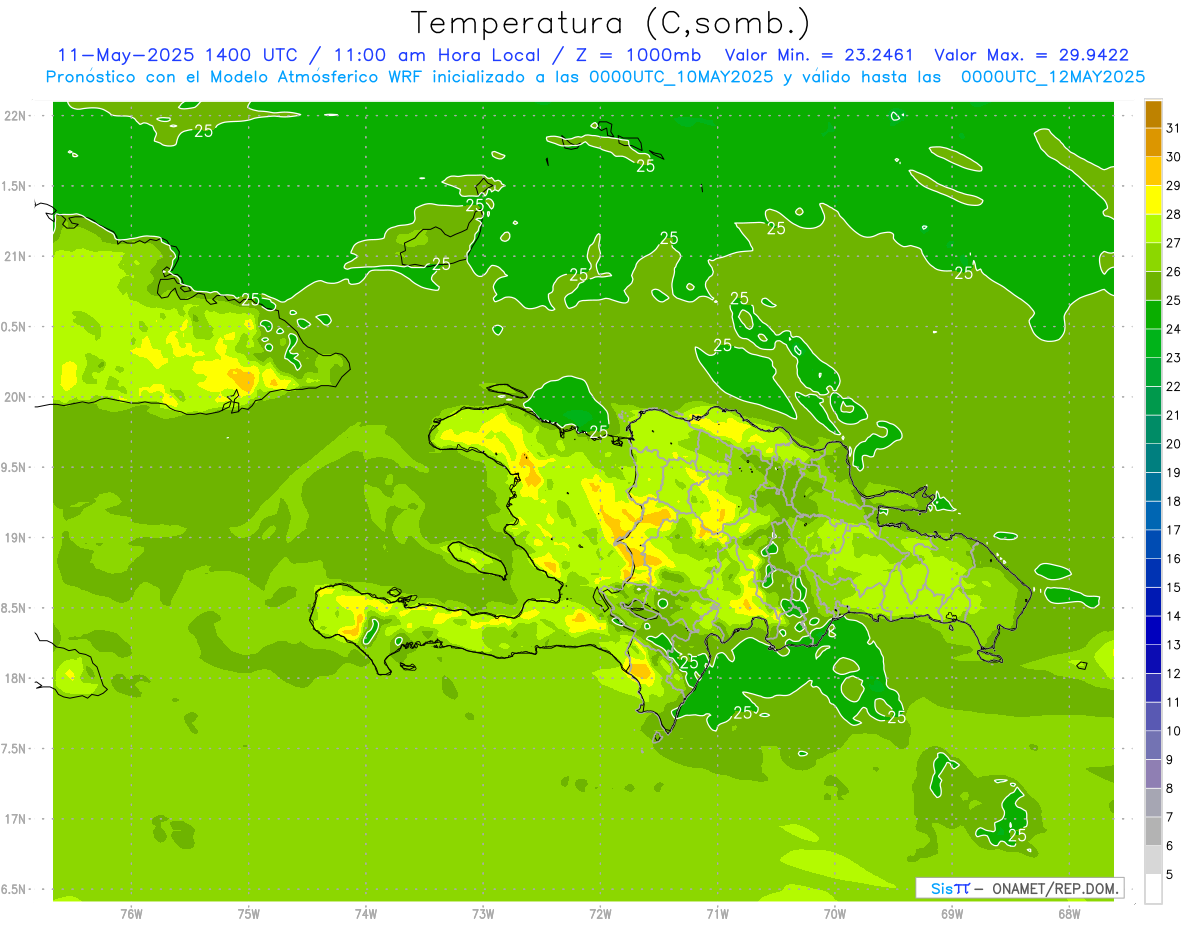The height and width of the screenshot is (927, 1200).
Task: Click the '70W' longitude axis label
Action: (835, 913)
